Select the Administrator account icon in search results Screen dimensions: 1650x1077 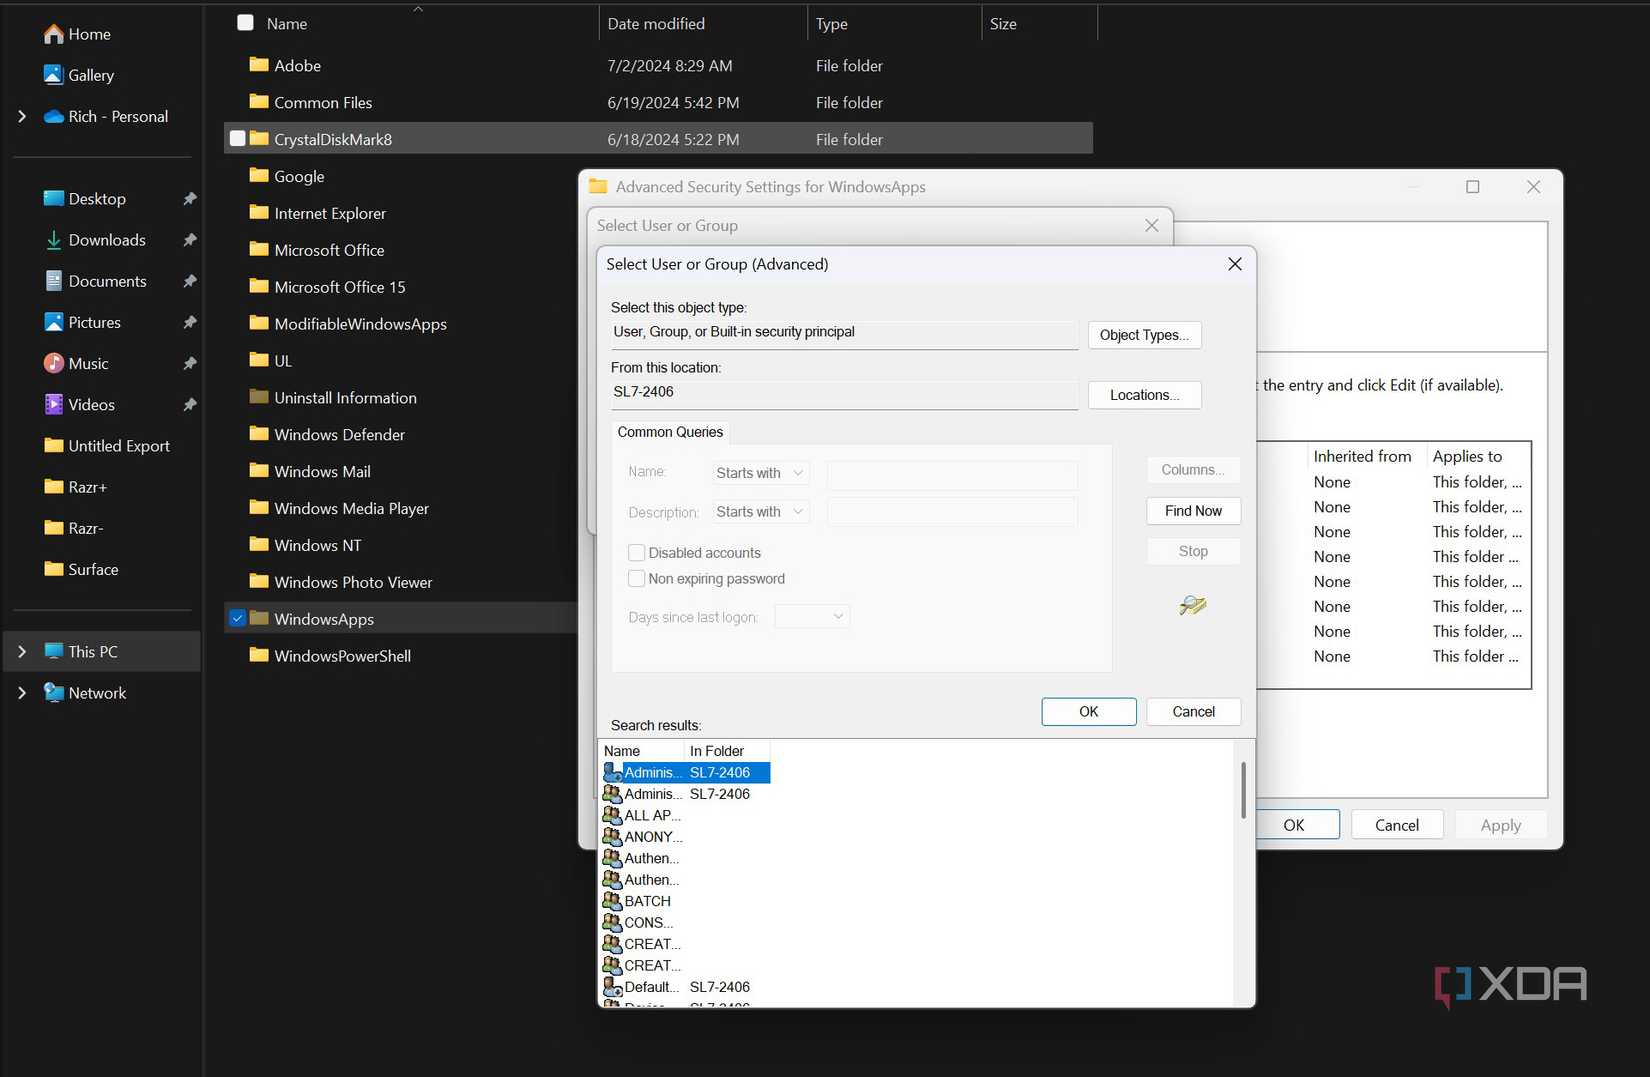613,772
